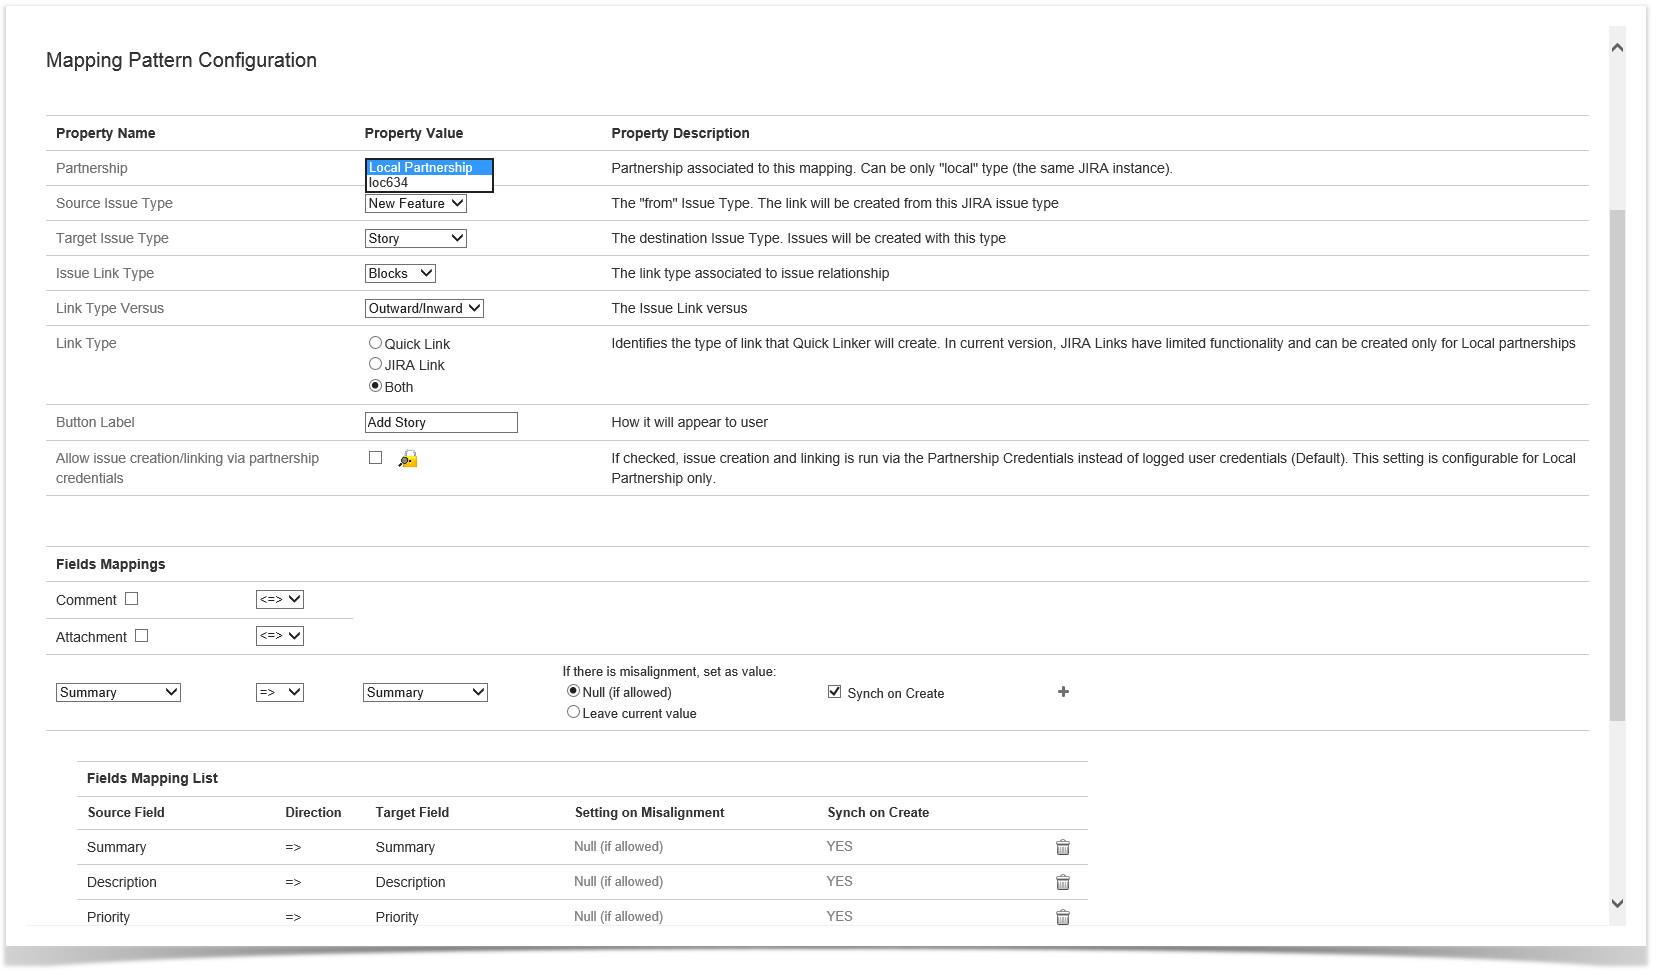Select Leave current value radio option
Image resolution: width=1660 pixels, height=975 pixels.
[573, 712]
